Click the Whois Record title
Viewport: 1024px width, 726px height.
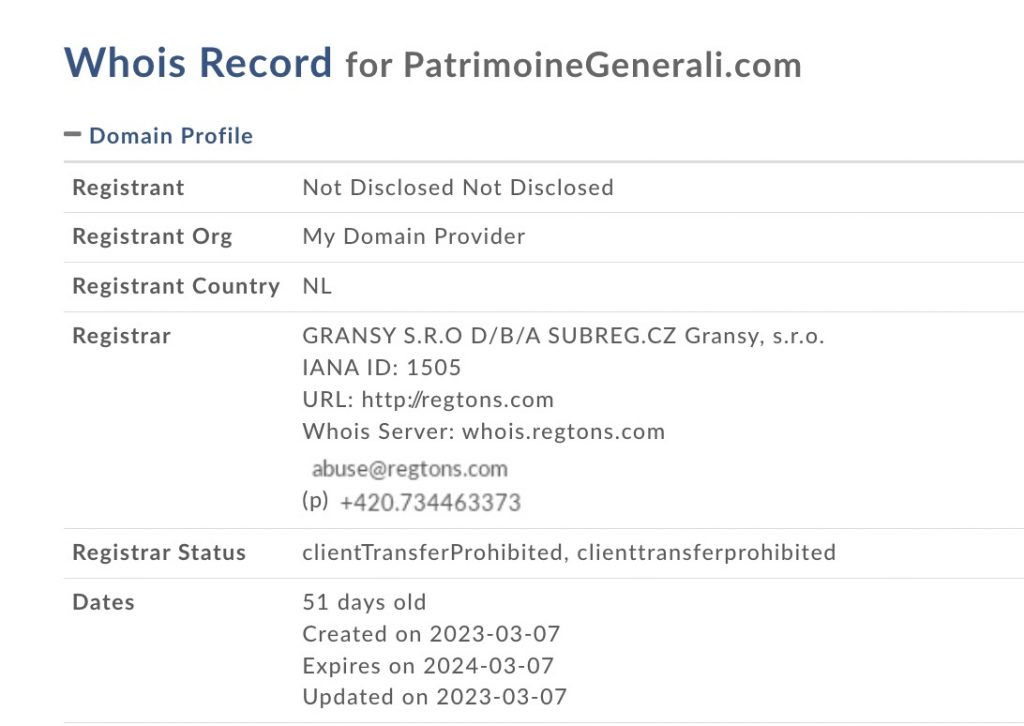(x=199, y=63)
